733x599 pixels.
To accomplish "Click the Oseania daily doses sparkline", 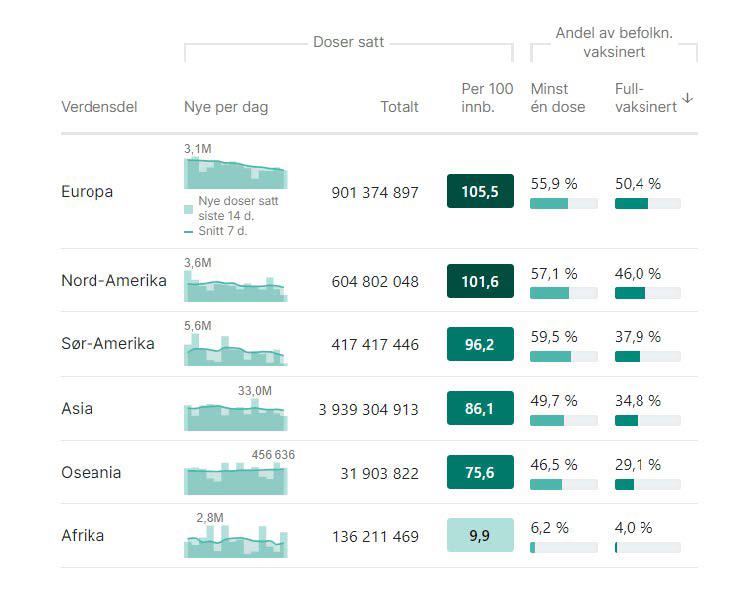I will pos(235,478).
